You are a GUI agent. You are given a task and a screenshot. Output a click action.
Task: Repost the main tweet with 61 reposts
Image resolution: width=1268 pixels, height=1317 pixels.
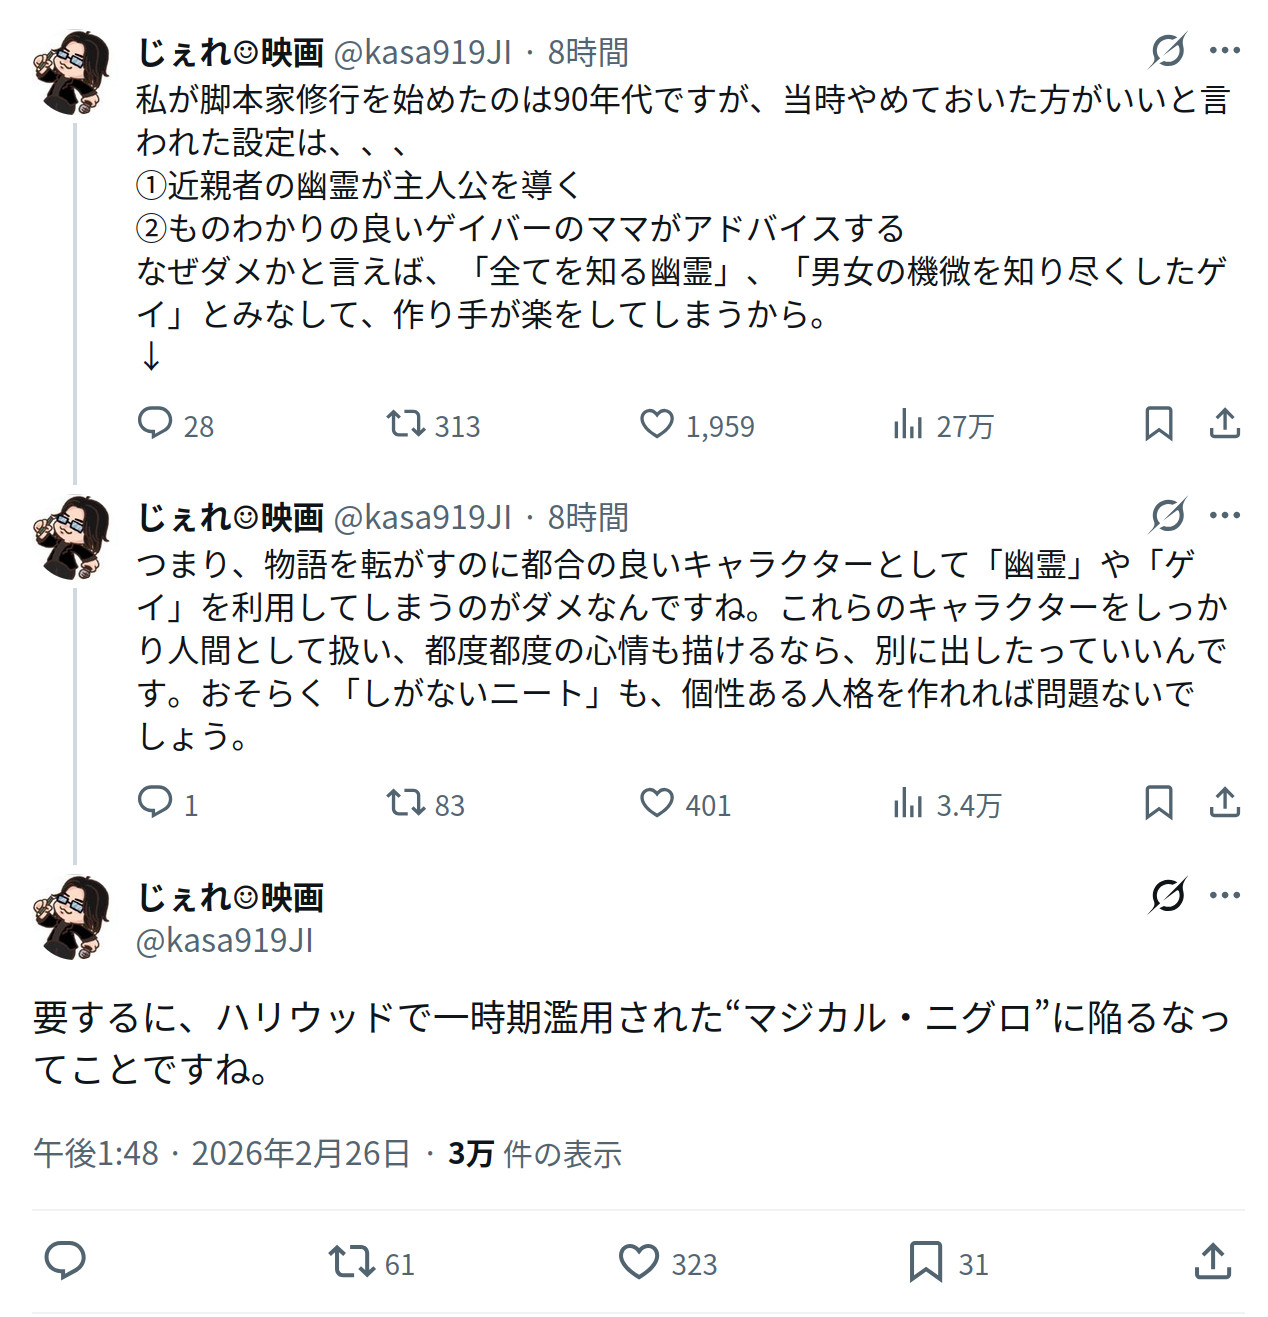(x=352, y=1262)
